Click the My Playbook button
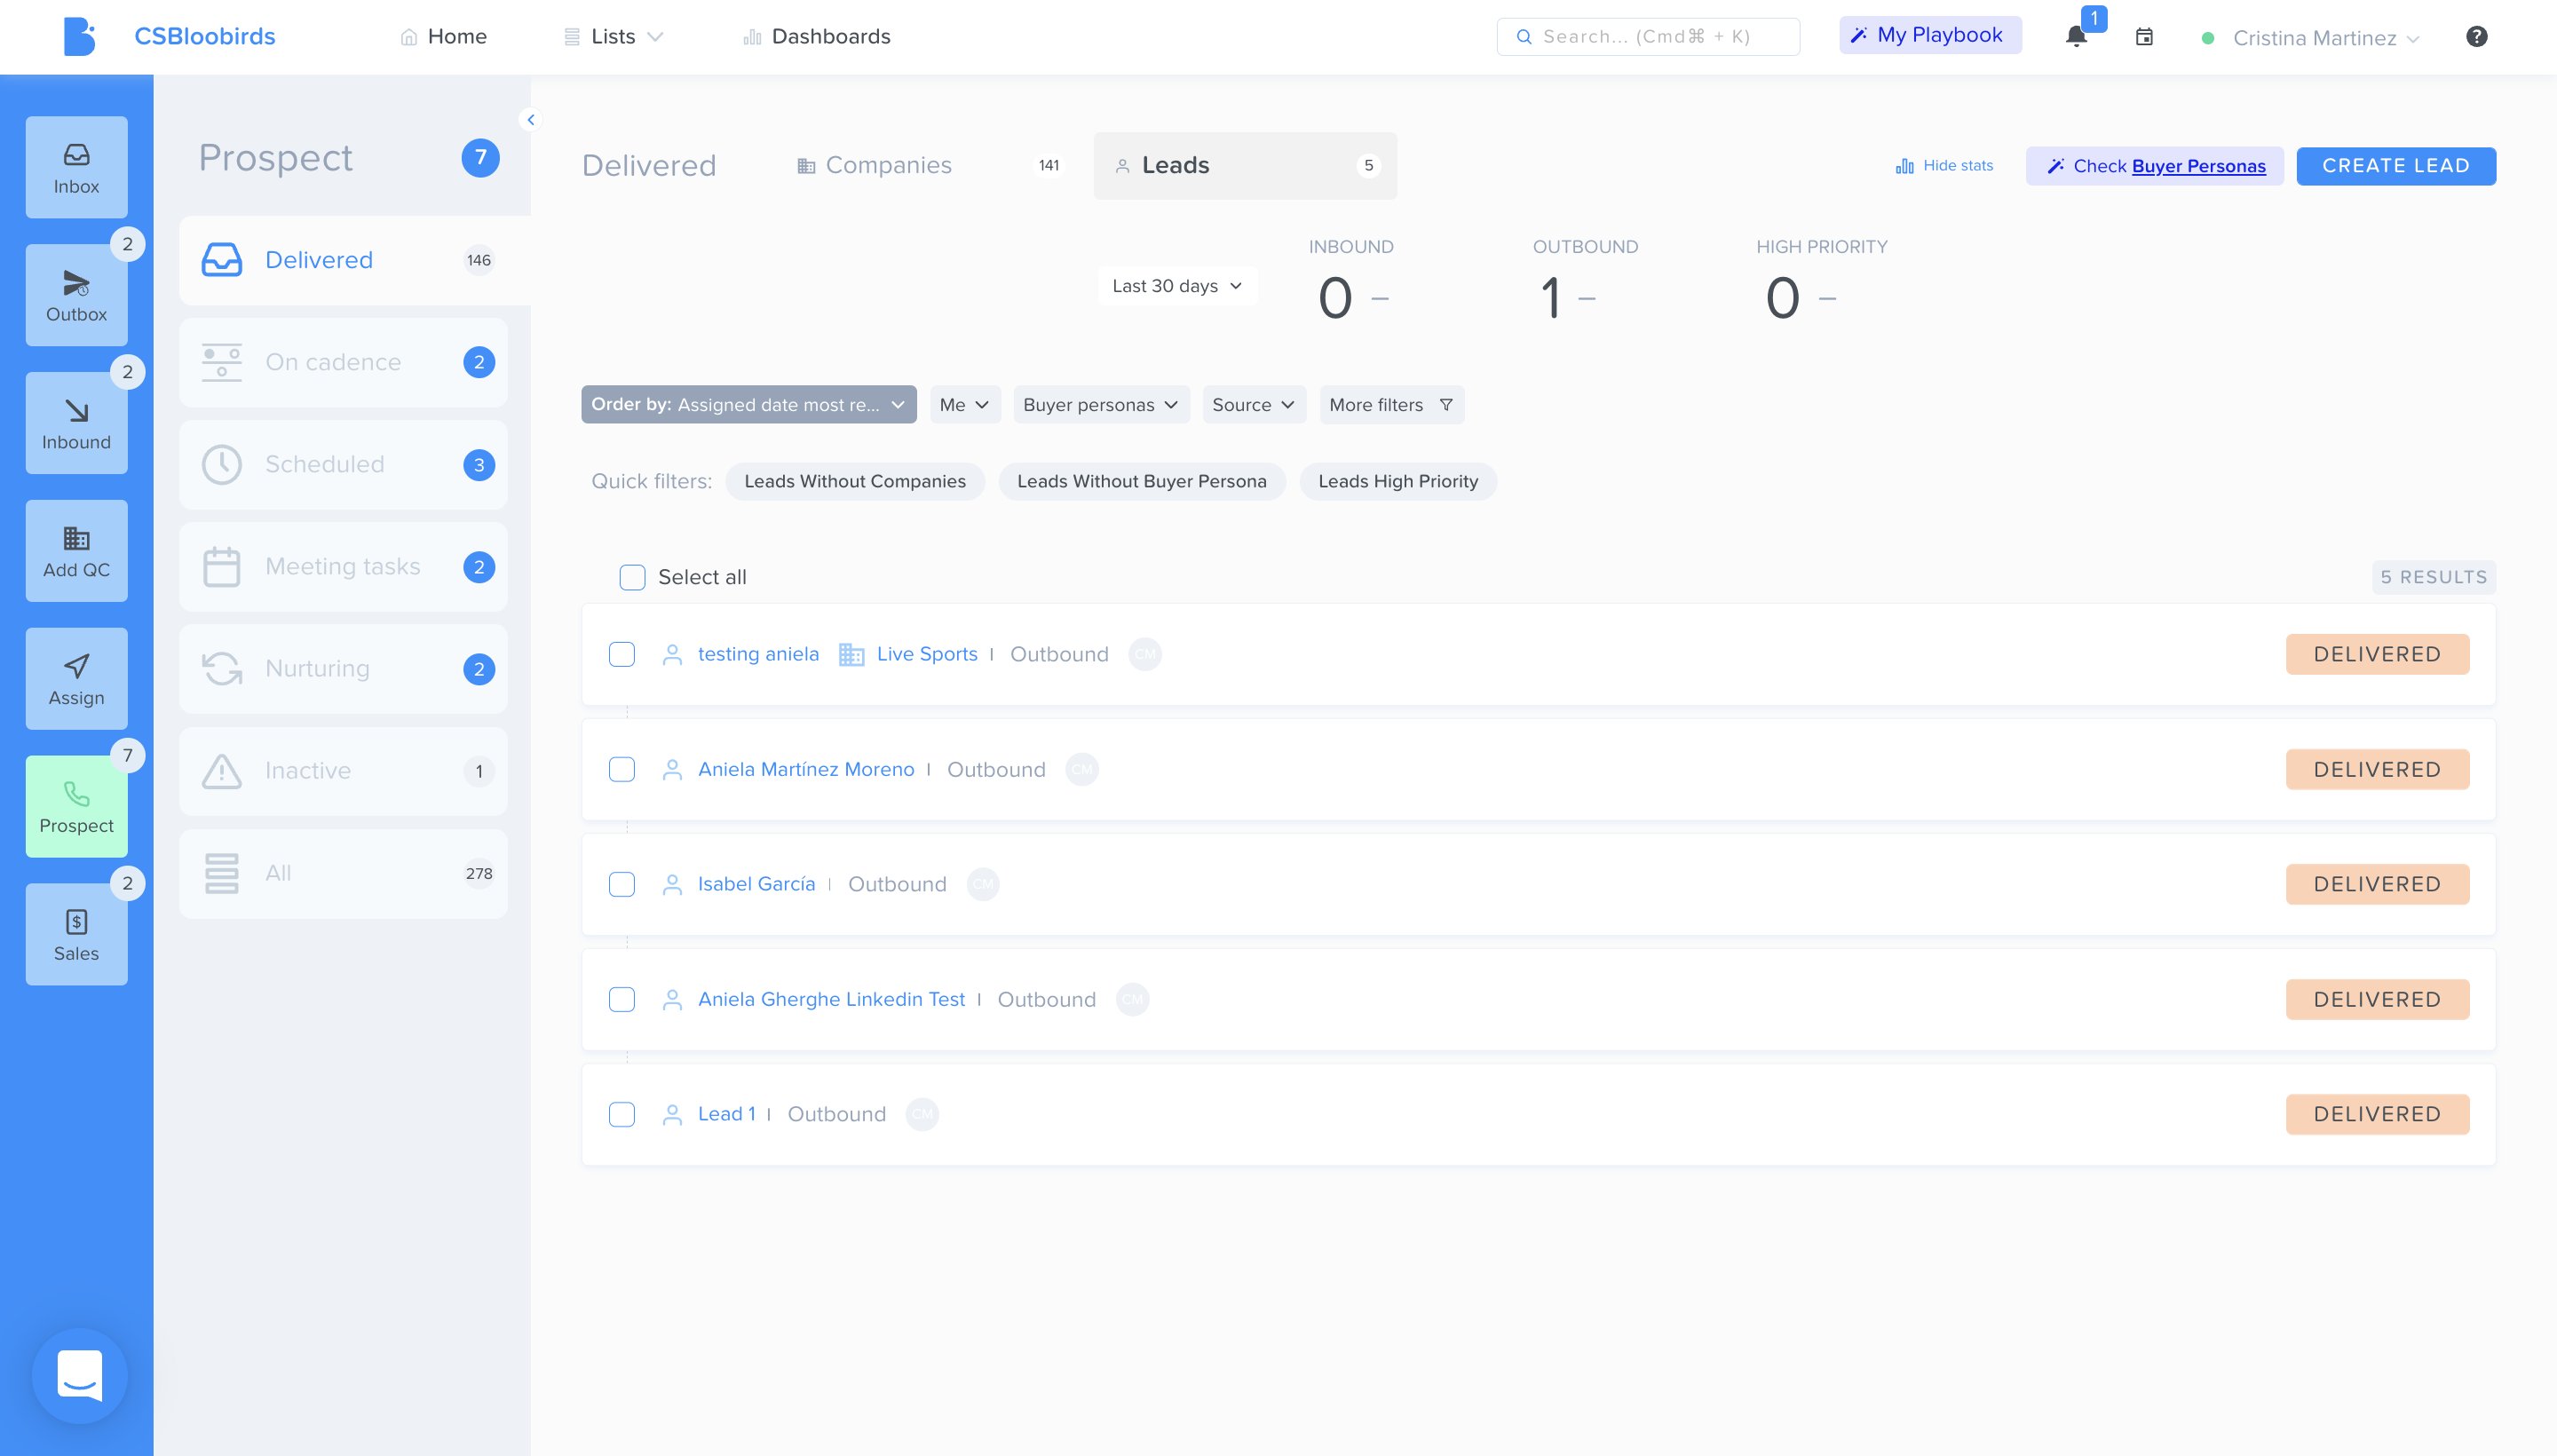Viewport: 2557px width, 1456px height. 1930,36
